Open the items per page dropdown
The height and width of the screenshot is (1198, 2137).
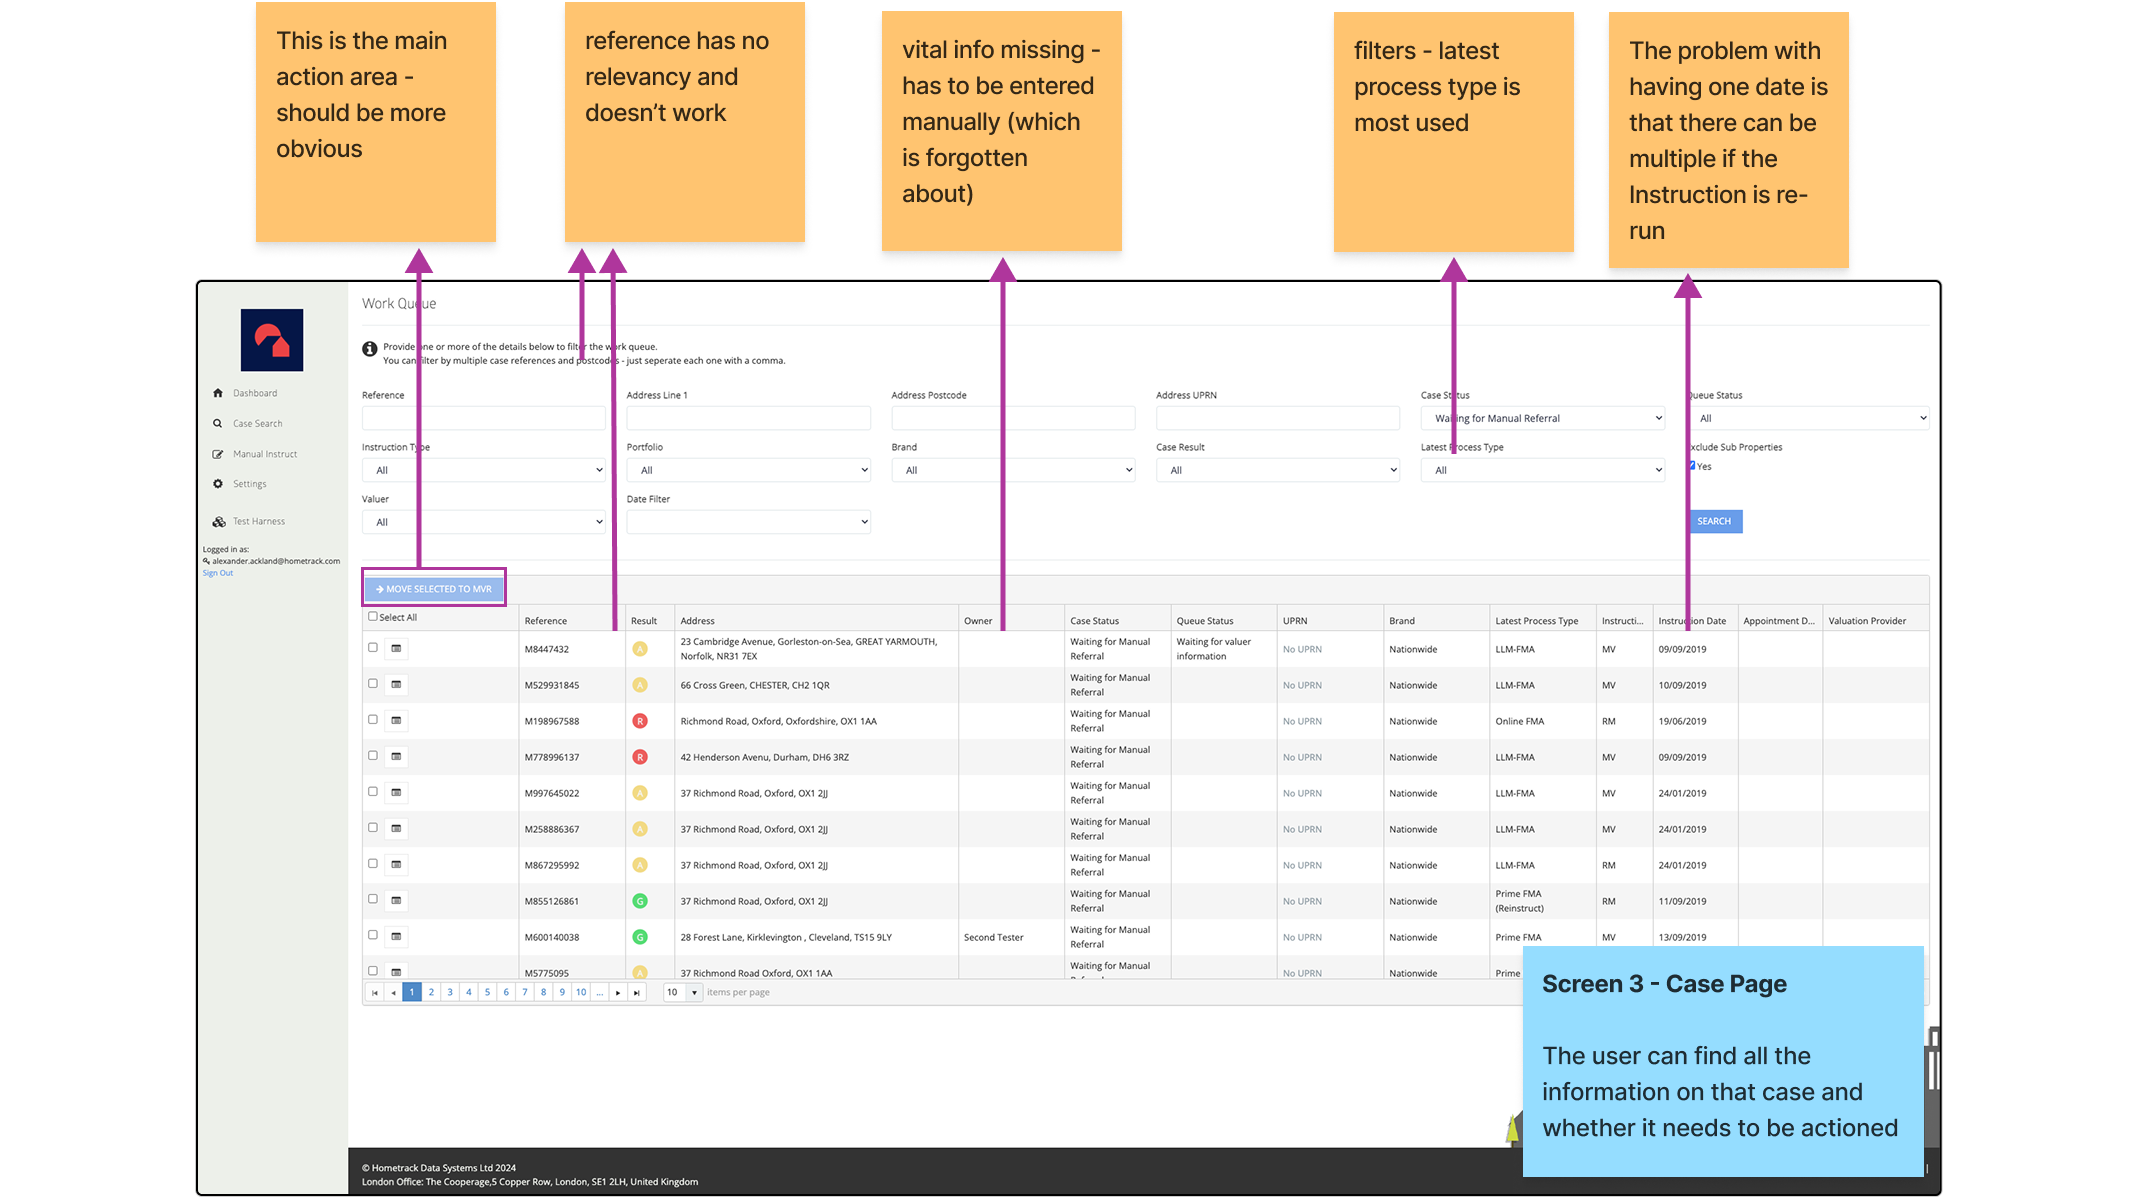click(682, 993)
